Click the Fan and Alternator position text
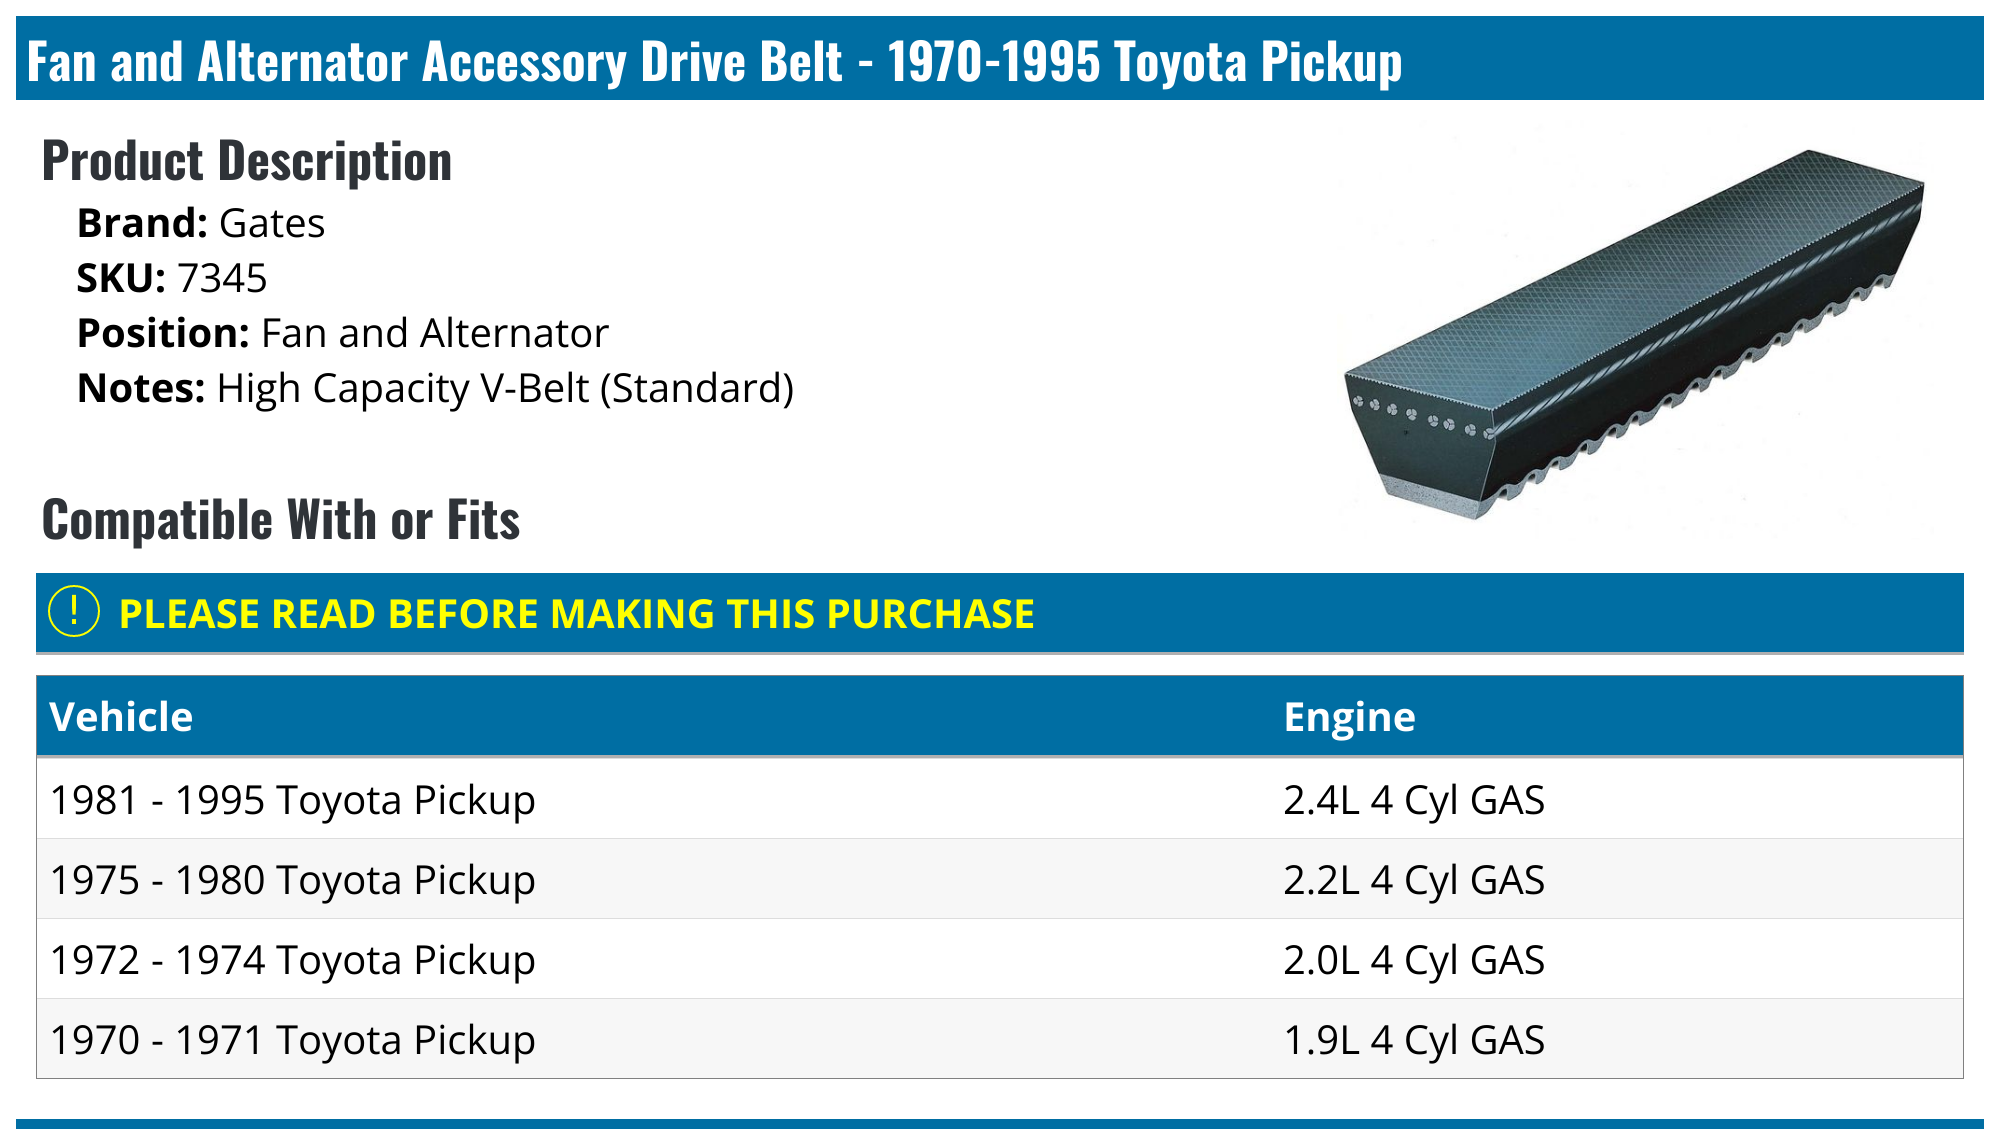 click(434, 334)
